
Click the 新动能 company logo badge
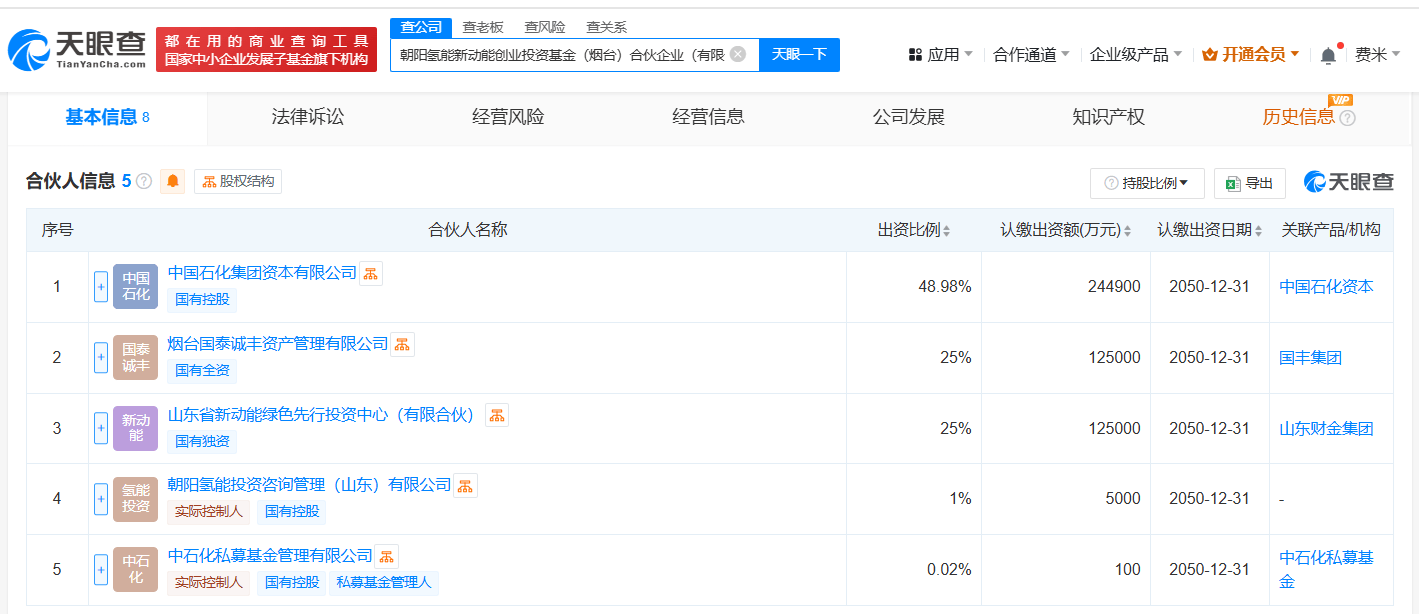click(x=136, y=428)
